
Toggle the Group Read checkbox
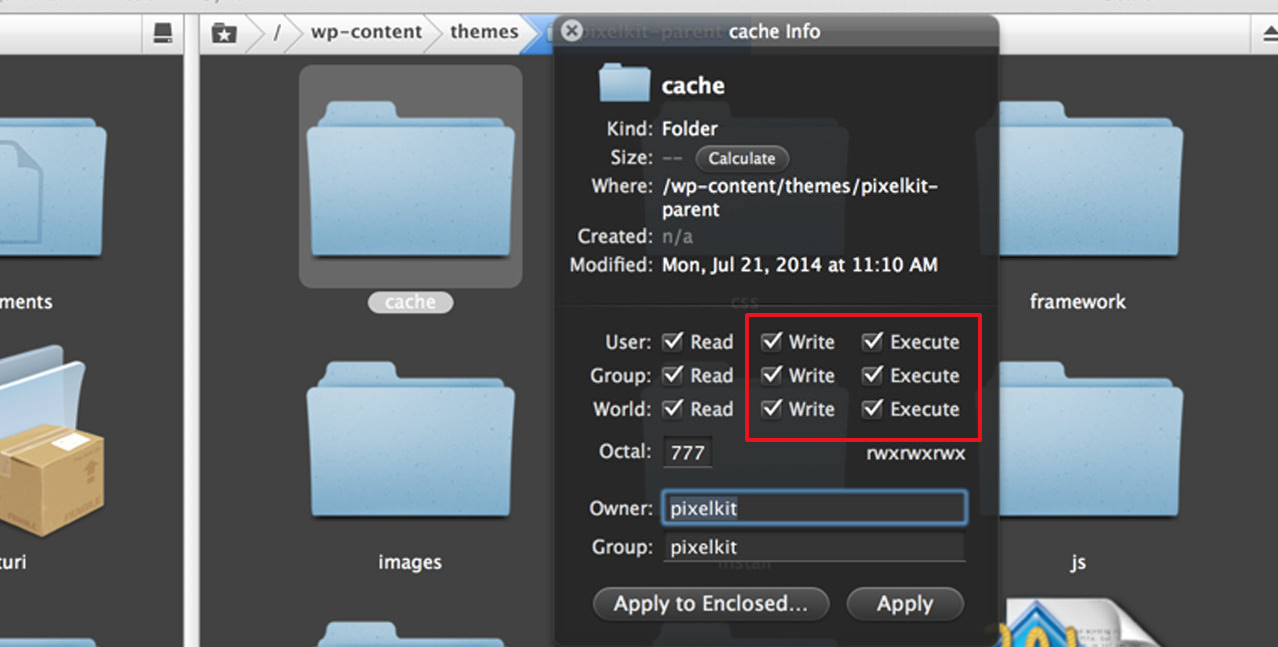(x=673, y=376)
